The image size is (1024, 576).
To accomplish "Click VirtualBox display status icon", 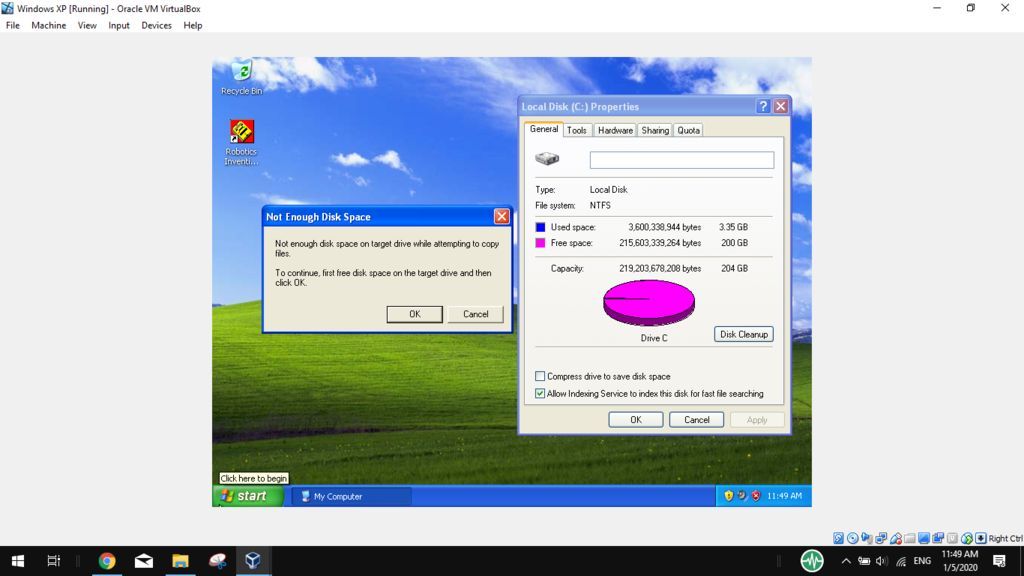I will point(924,538).
